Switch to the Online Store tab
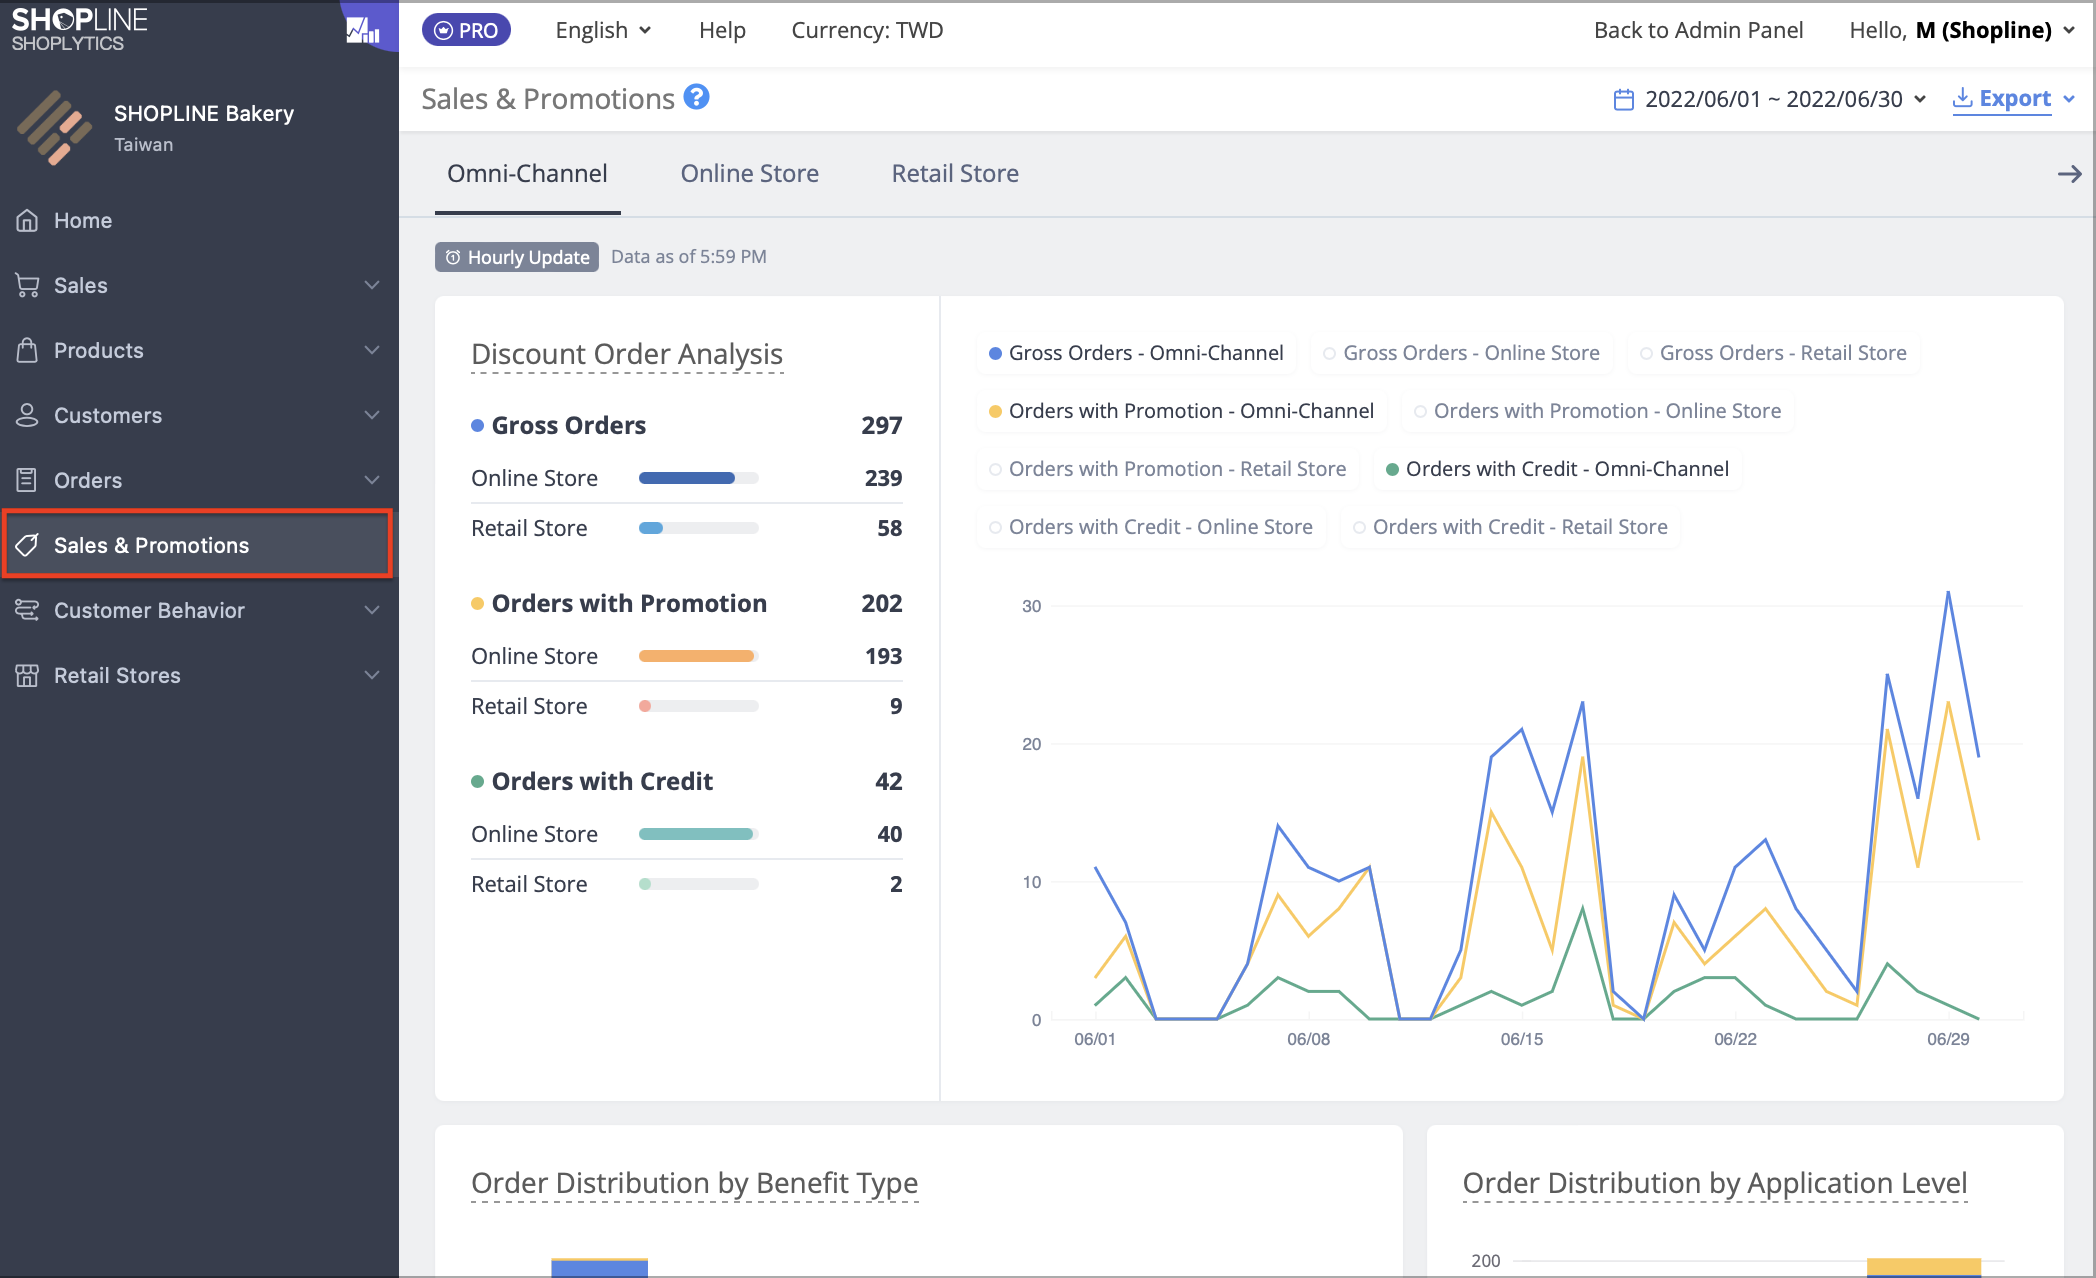Viewport: 2096px width, 1278px height. point(749,174)
